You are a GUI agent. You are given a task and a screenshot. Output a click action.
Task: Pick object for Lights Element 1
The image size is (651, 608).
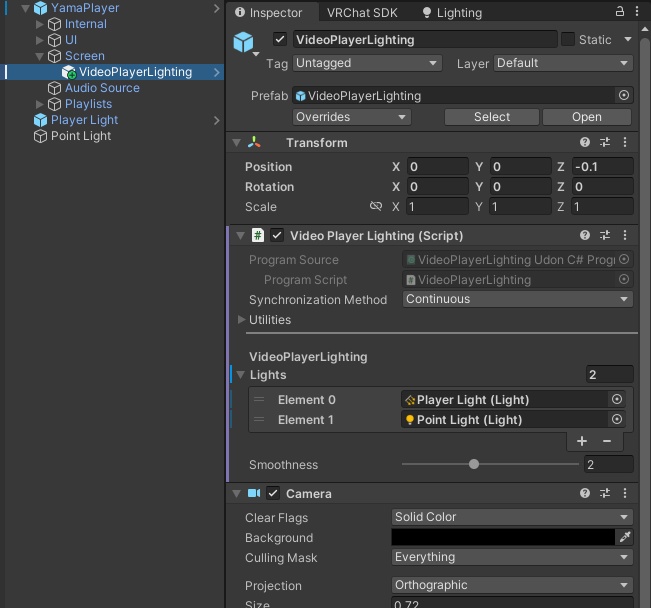(x=617, y=419)
